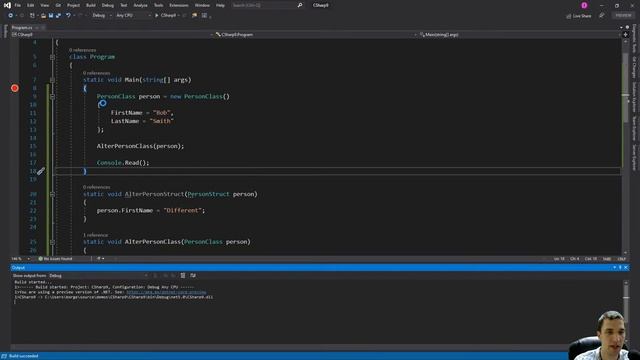Viewport: 640px width, 360px height.
Task: Open the Help menu
Action: coord(220,5)
